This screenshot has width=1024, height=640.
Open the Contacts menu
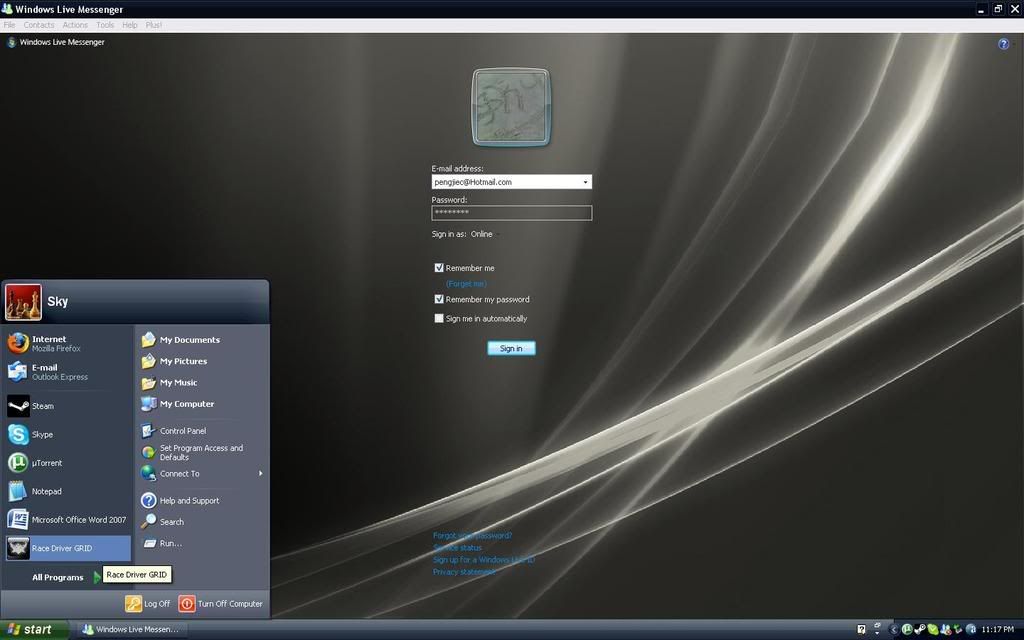click(39, 25)
